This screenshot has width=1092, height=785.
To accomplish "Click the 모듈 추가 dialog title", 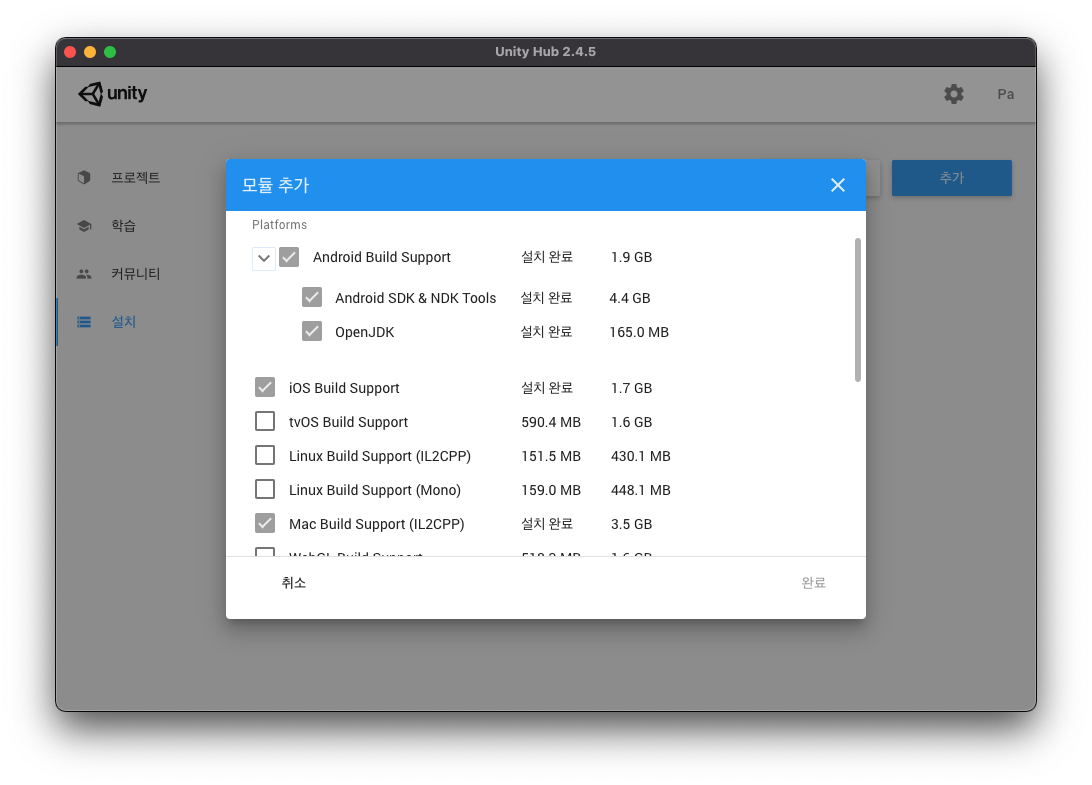I will [x=275, y=185].
